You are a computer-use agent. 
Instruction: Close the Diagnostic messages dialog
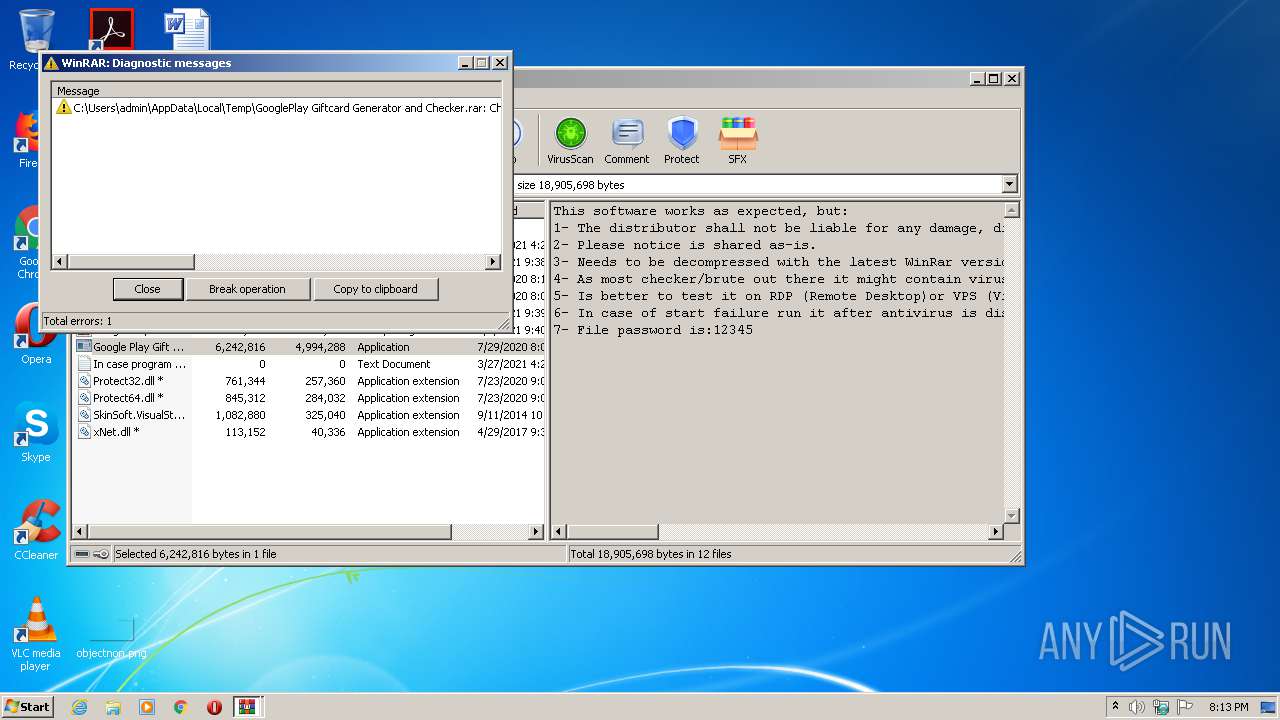tap(147, 289)
